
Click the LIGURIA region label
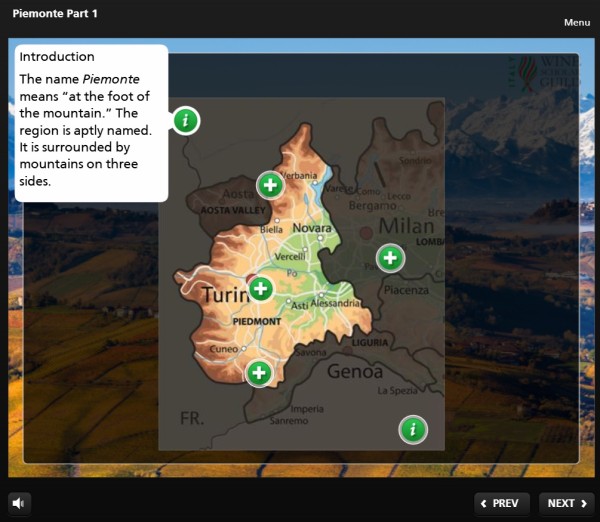coord(370,343)
